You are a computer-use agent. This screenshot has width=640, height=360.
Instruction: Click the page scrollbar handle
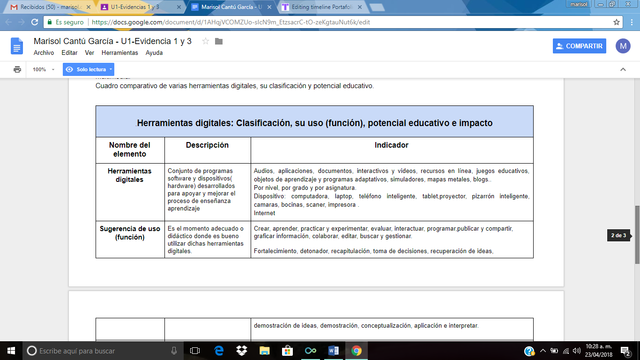click(x=637, y=235)
